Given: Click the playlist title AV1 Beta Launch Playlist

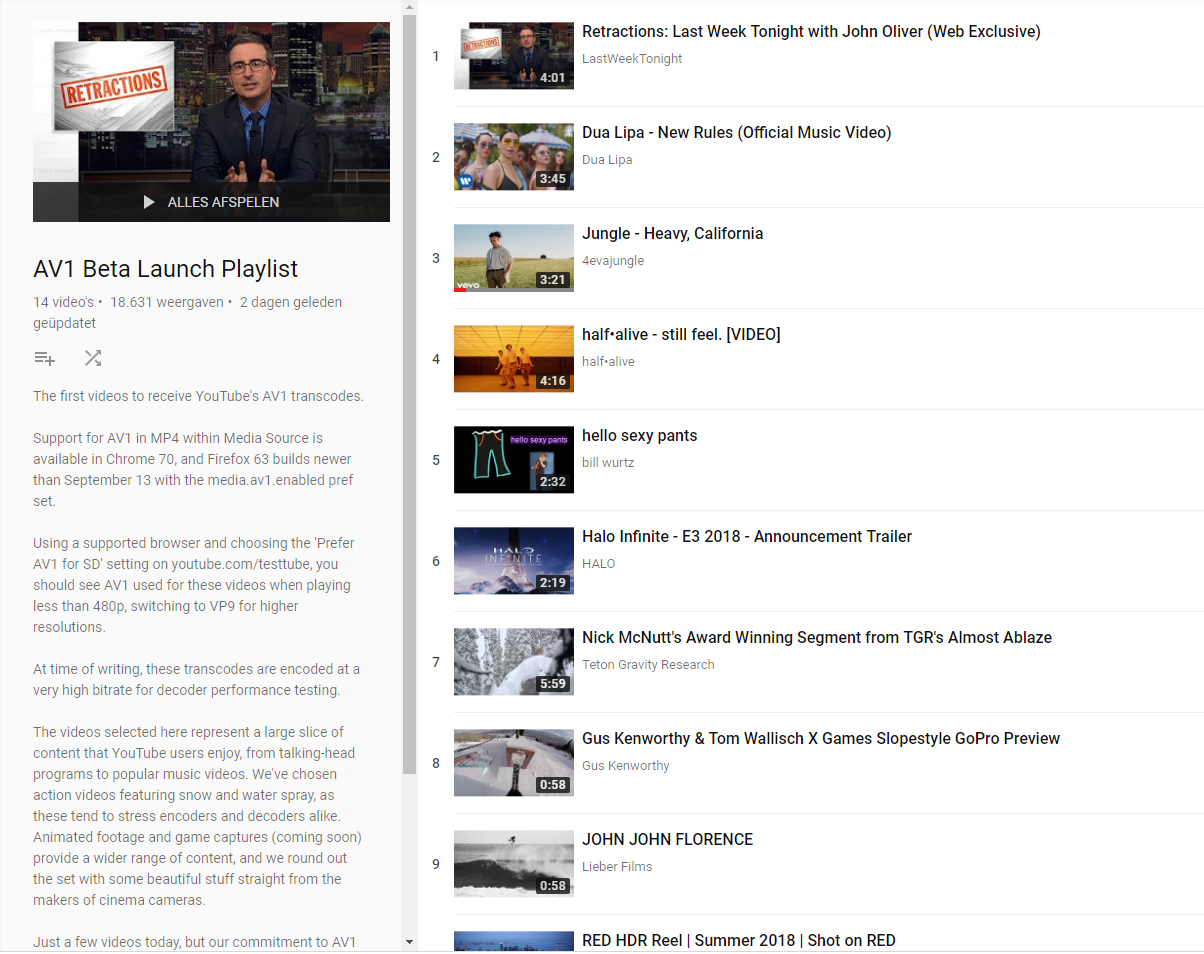Looking at the screenshot, I should pos(166,269).
